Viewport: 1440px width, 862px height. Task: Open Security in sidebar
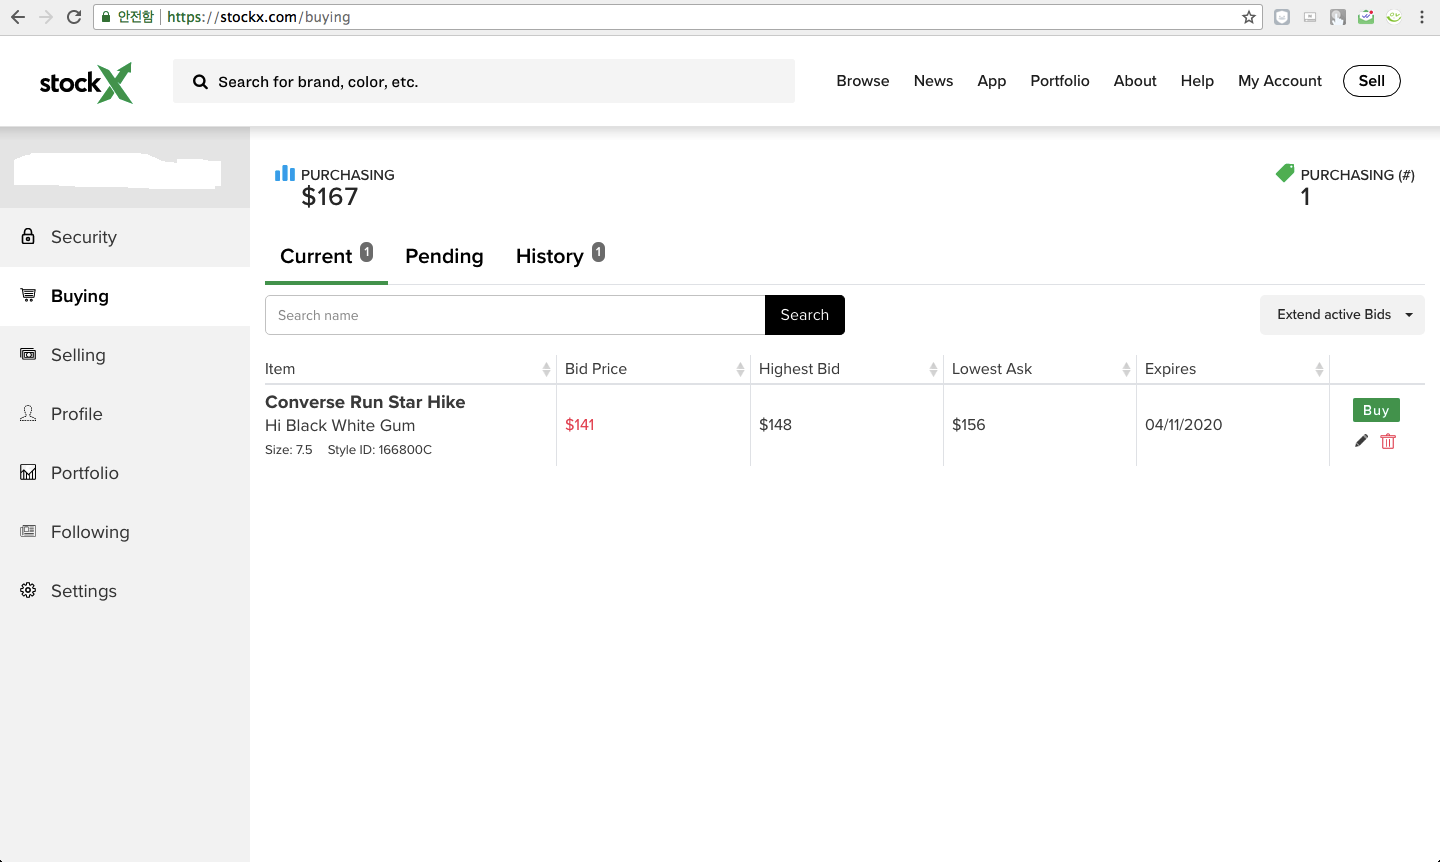point(125,237)
